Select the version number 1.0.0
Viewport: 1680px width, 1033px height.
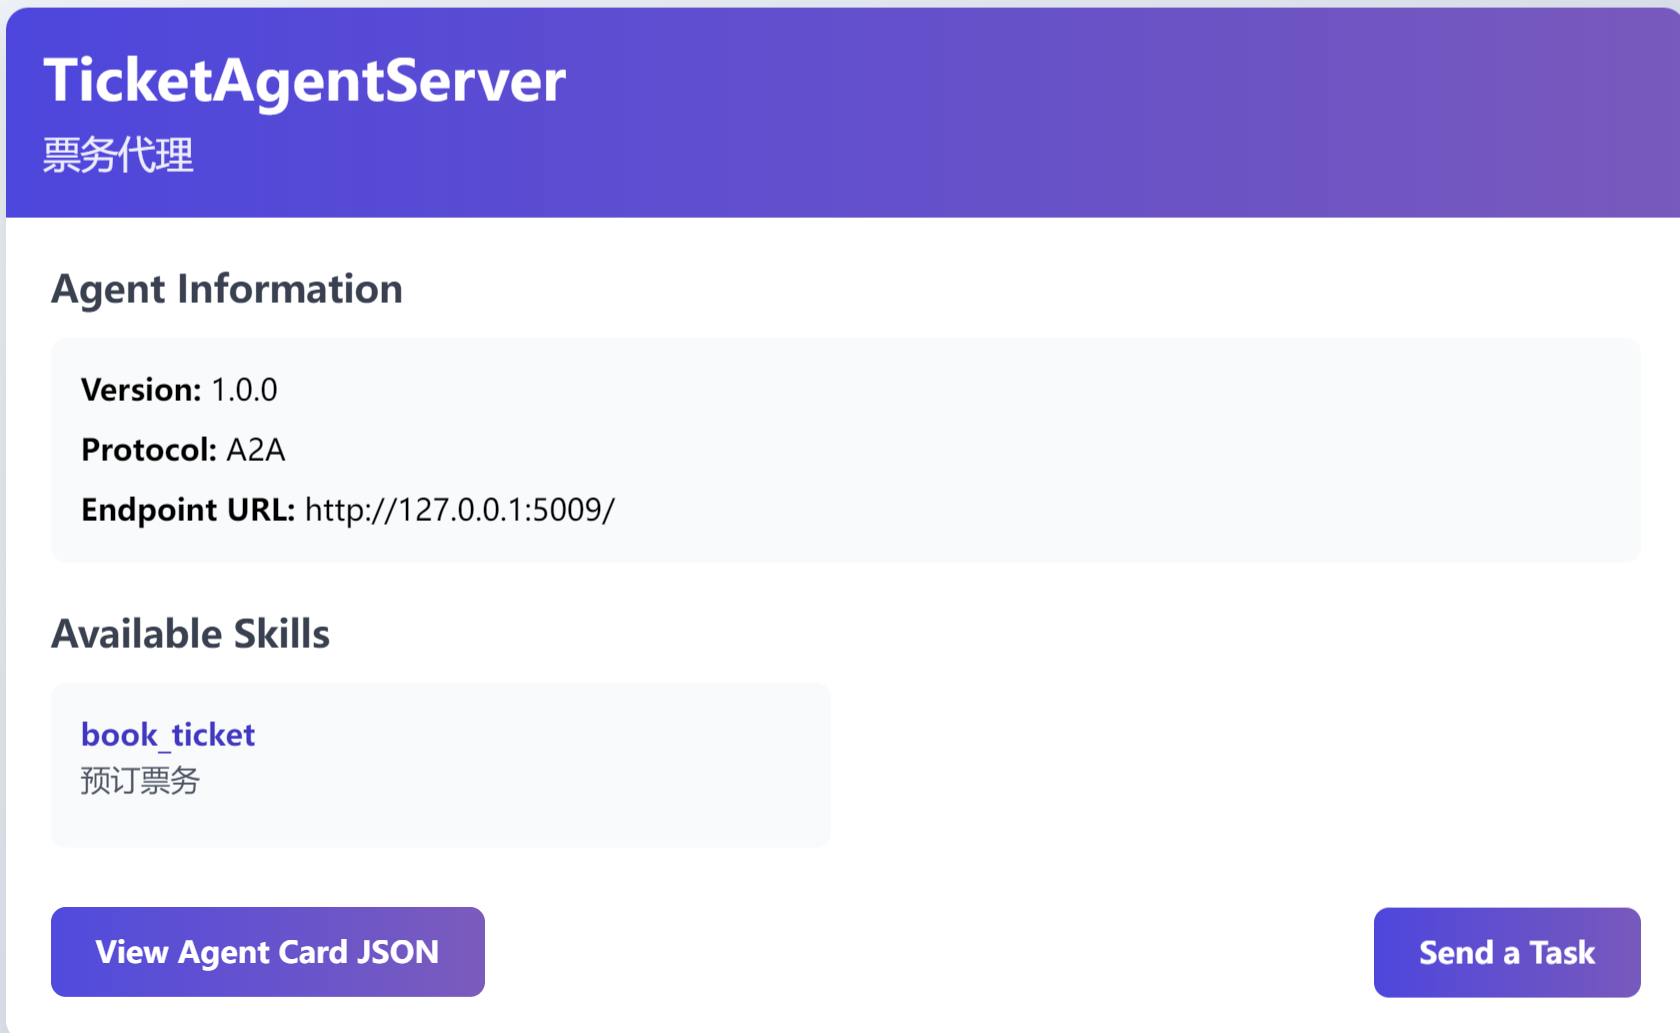click(244, 390)
